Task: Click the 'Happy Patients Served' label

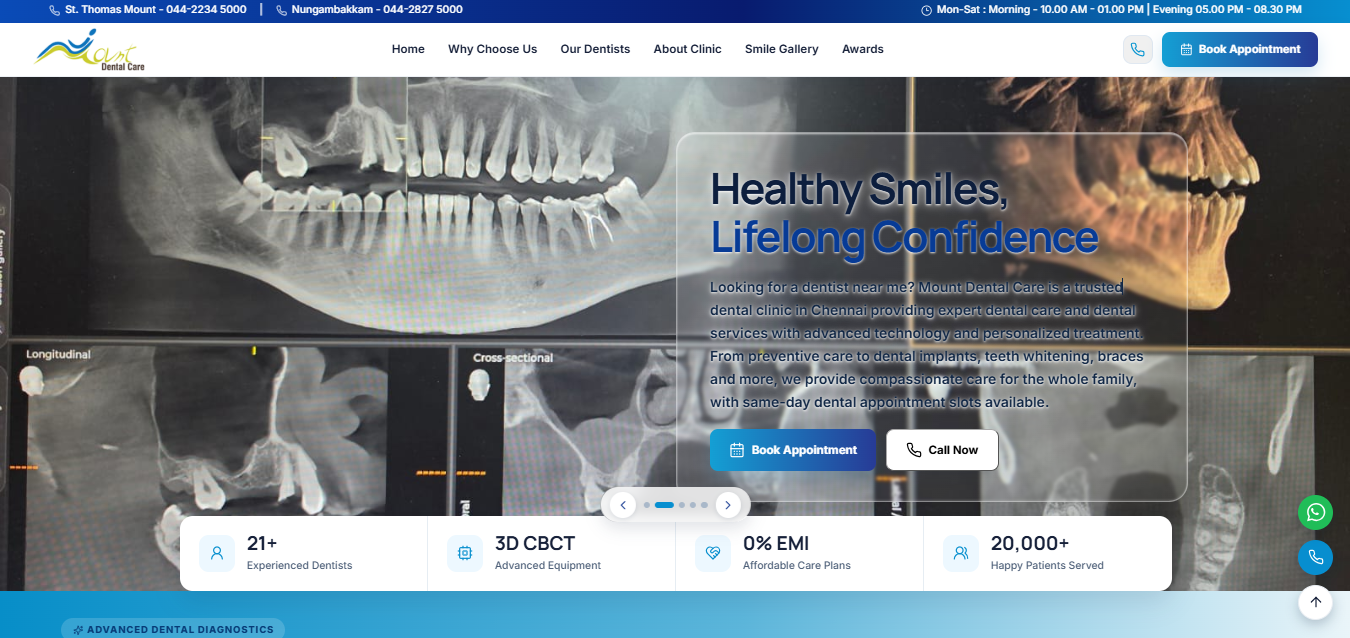Action: 1047,565
